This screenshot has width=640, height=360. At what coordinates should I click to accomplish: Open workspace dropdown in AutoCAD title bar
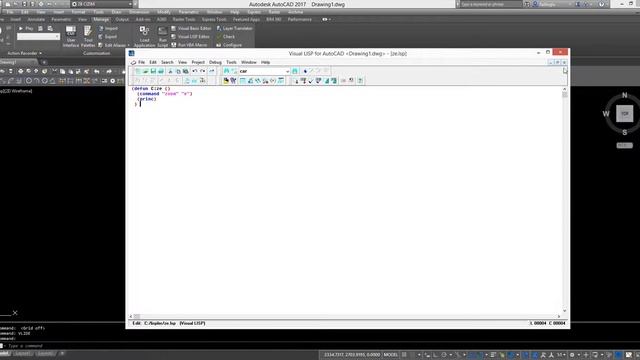click(x=130, y=4)
